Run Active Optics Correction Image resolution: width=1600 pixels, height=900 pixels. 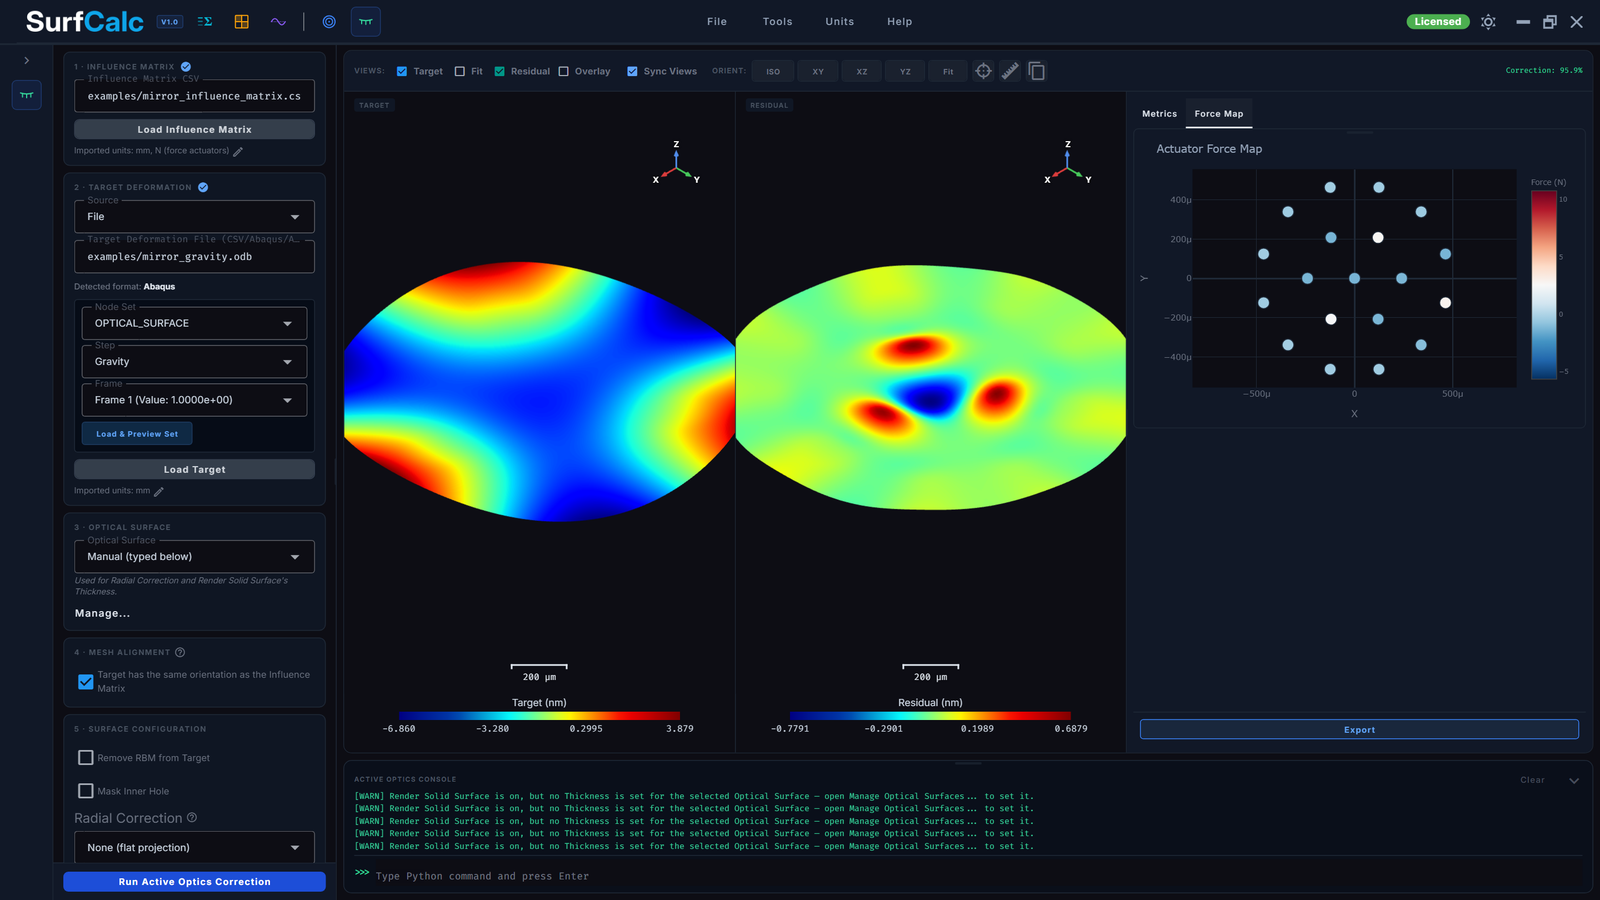(x=194, y=882)
